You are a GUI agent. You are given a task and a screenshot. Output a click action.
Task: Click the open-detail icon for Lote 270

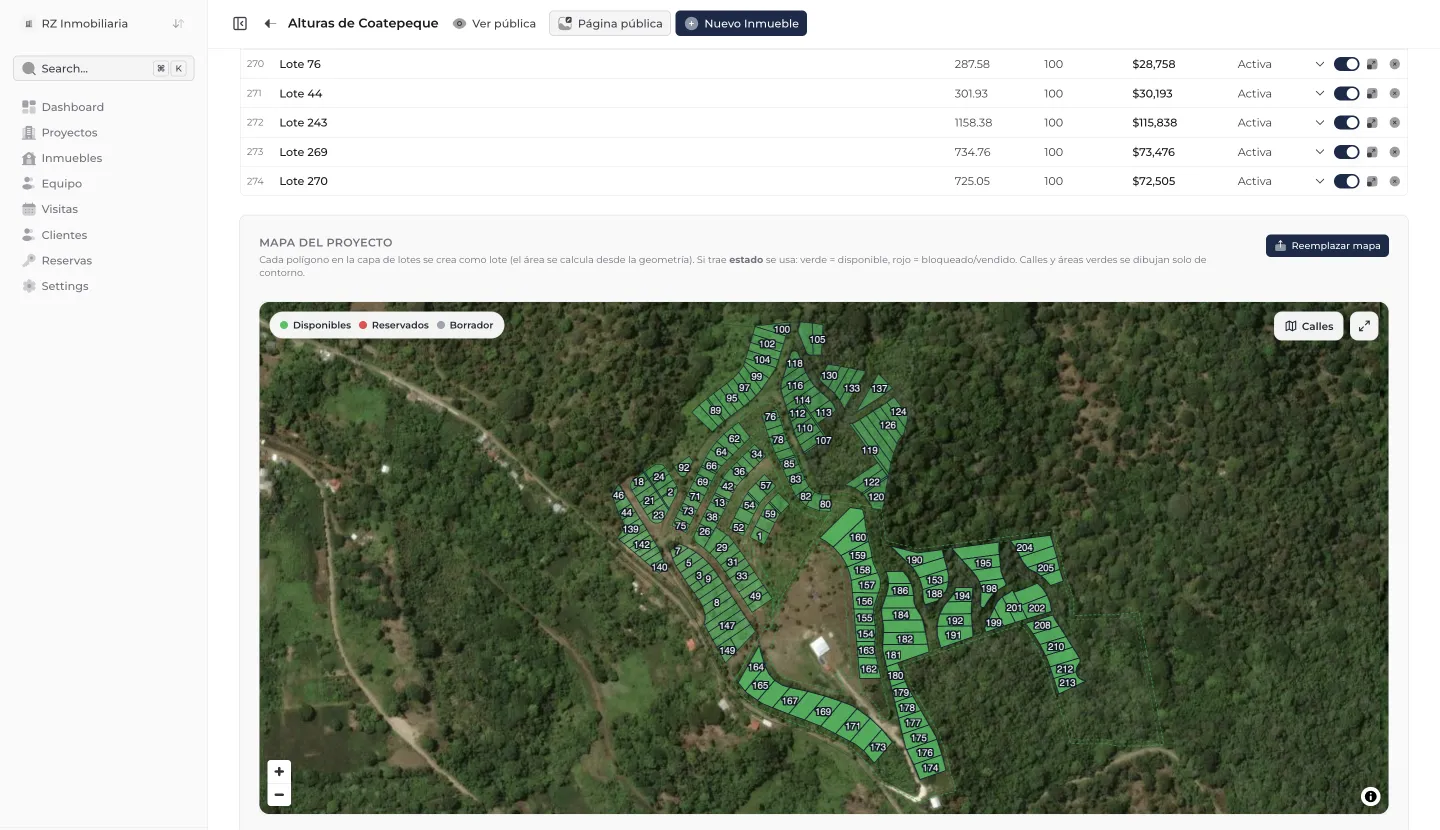pyautogui.click(x=1372, y=181)
